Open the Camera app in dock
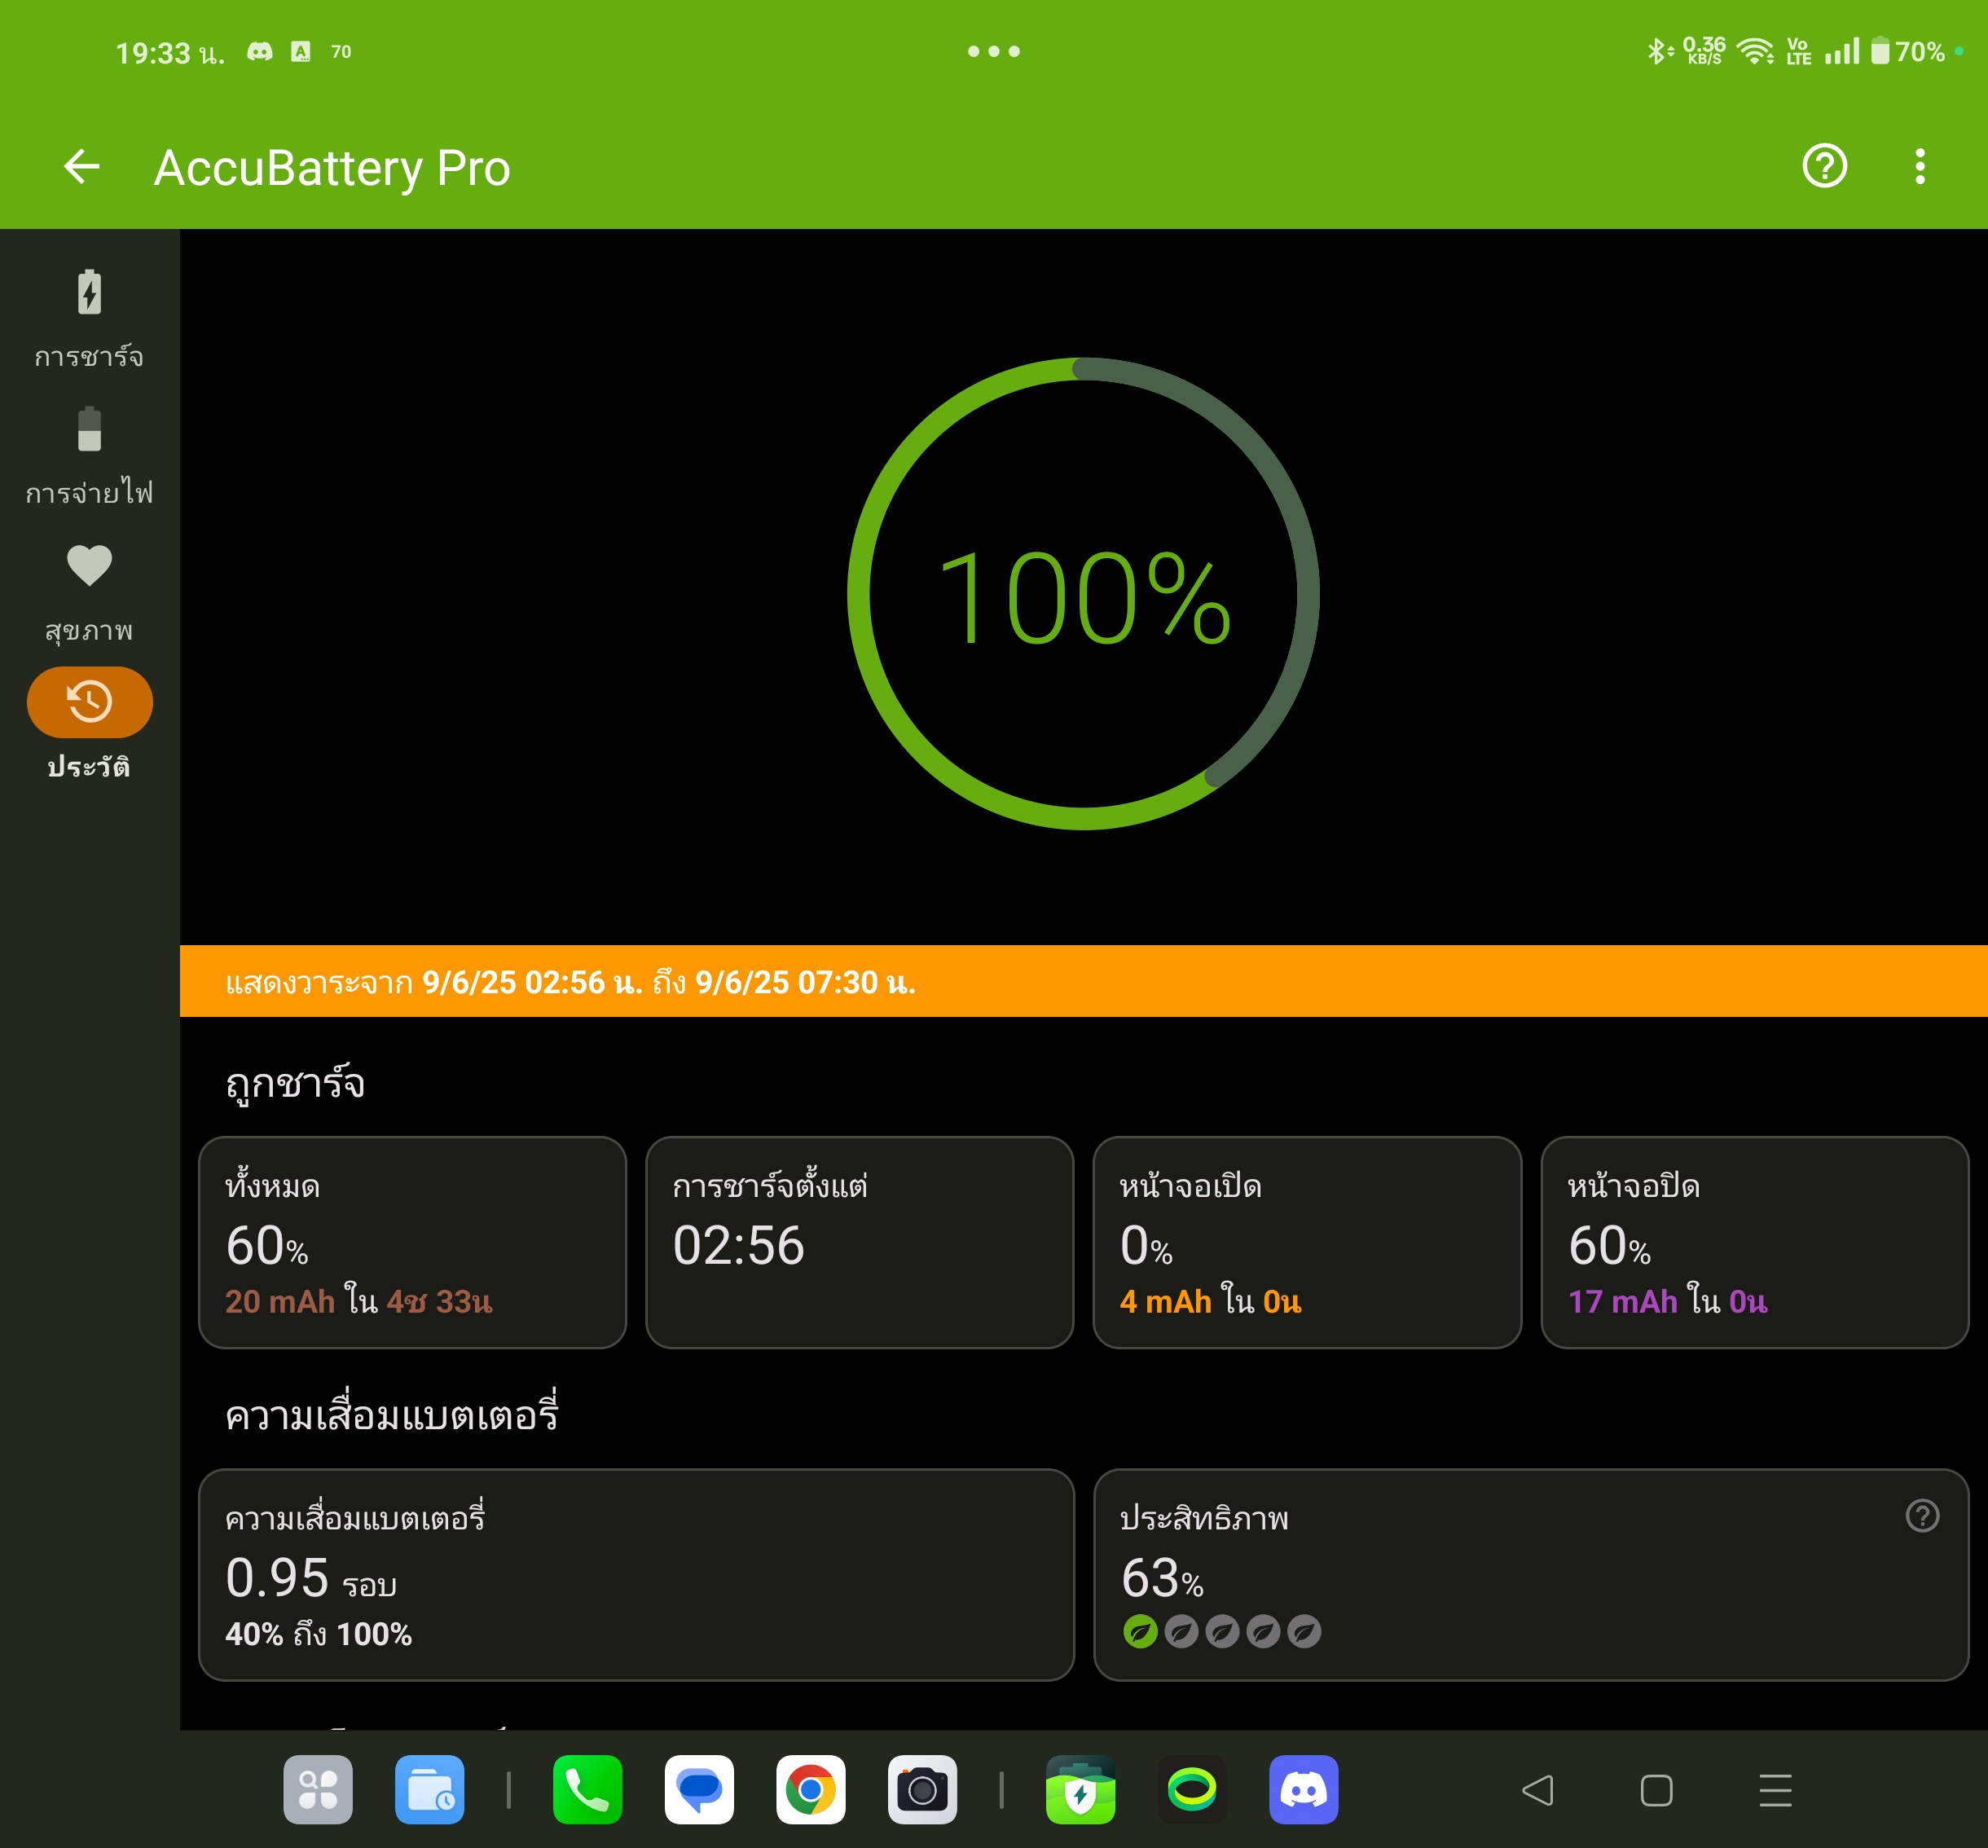The height and width of the screenshot is (1848, 1988). (922, 1790)
